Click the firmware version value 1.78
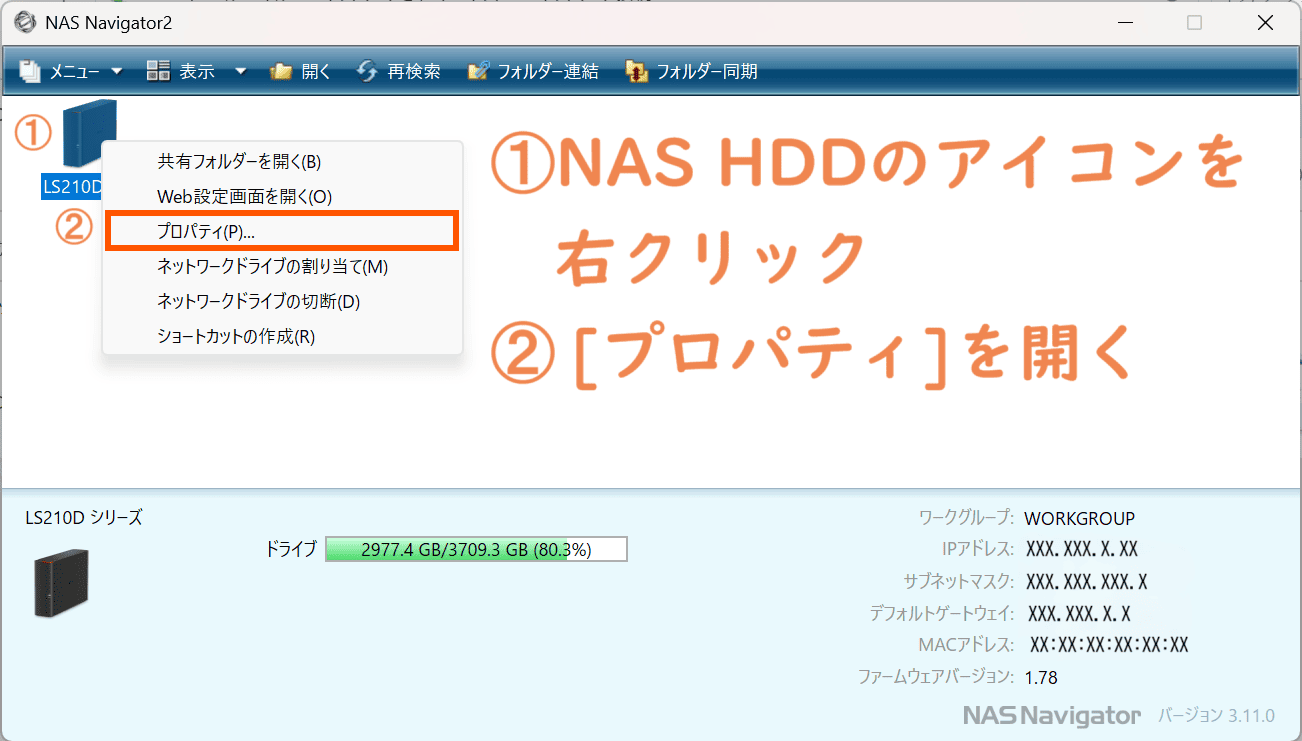Image resolution: width=1302 pixels, height=741 pixels. tap(1041, 677)
